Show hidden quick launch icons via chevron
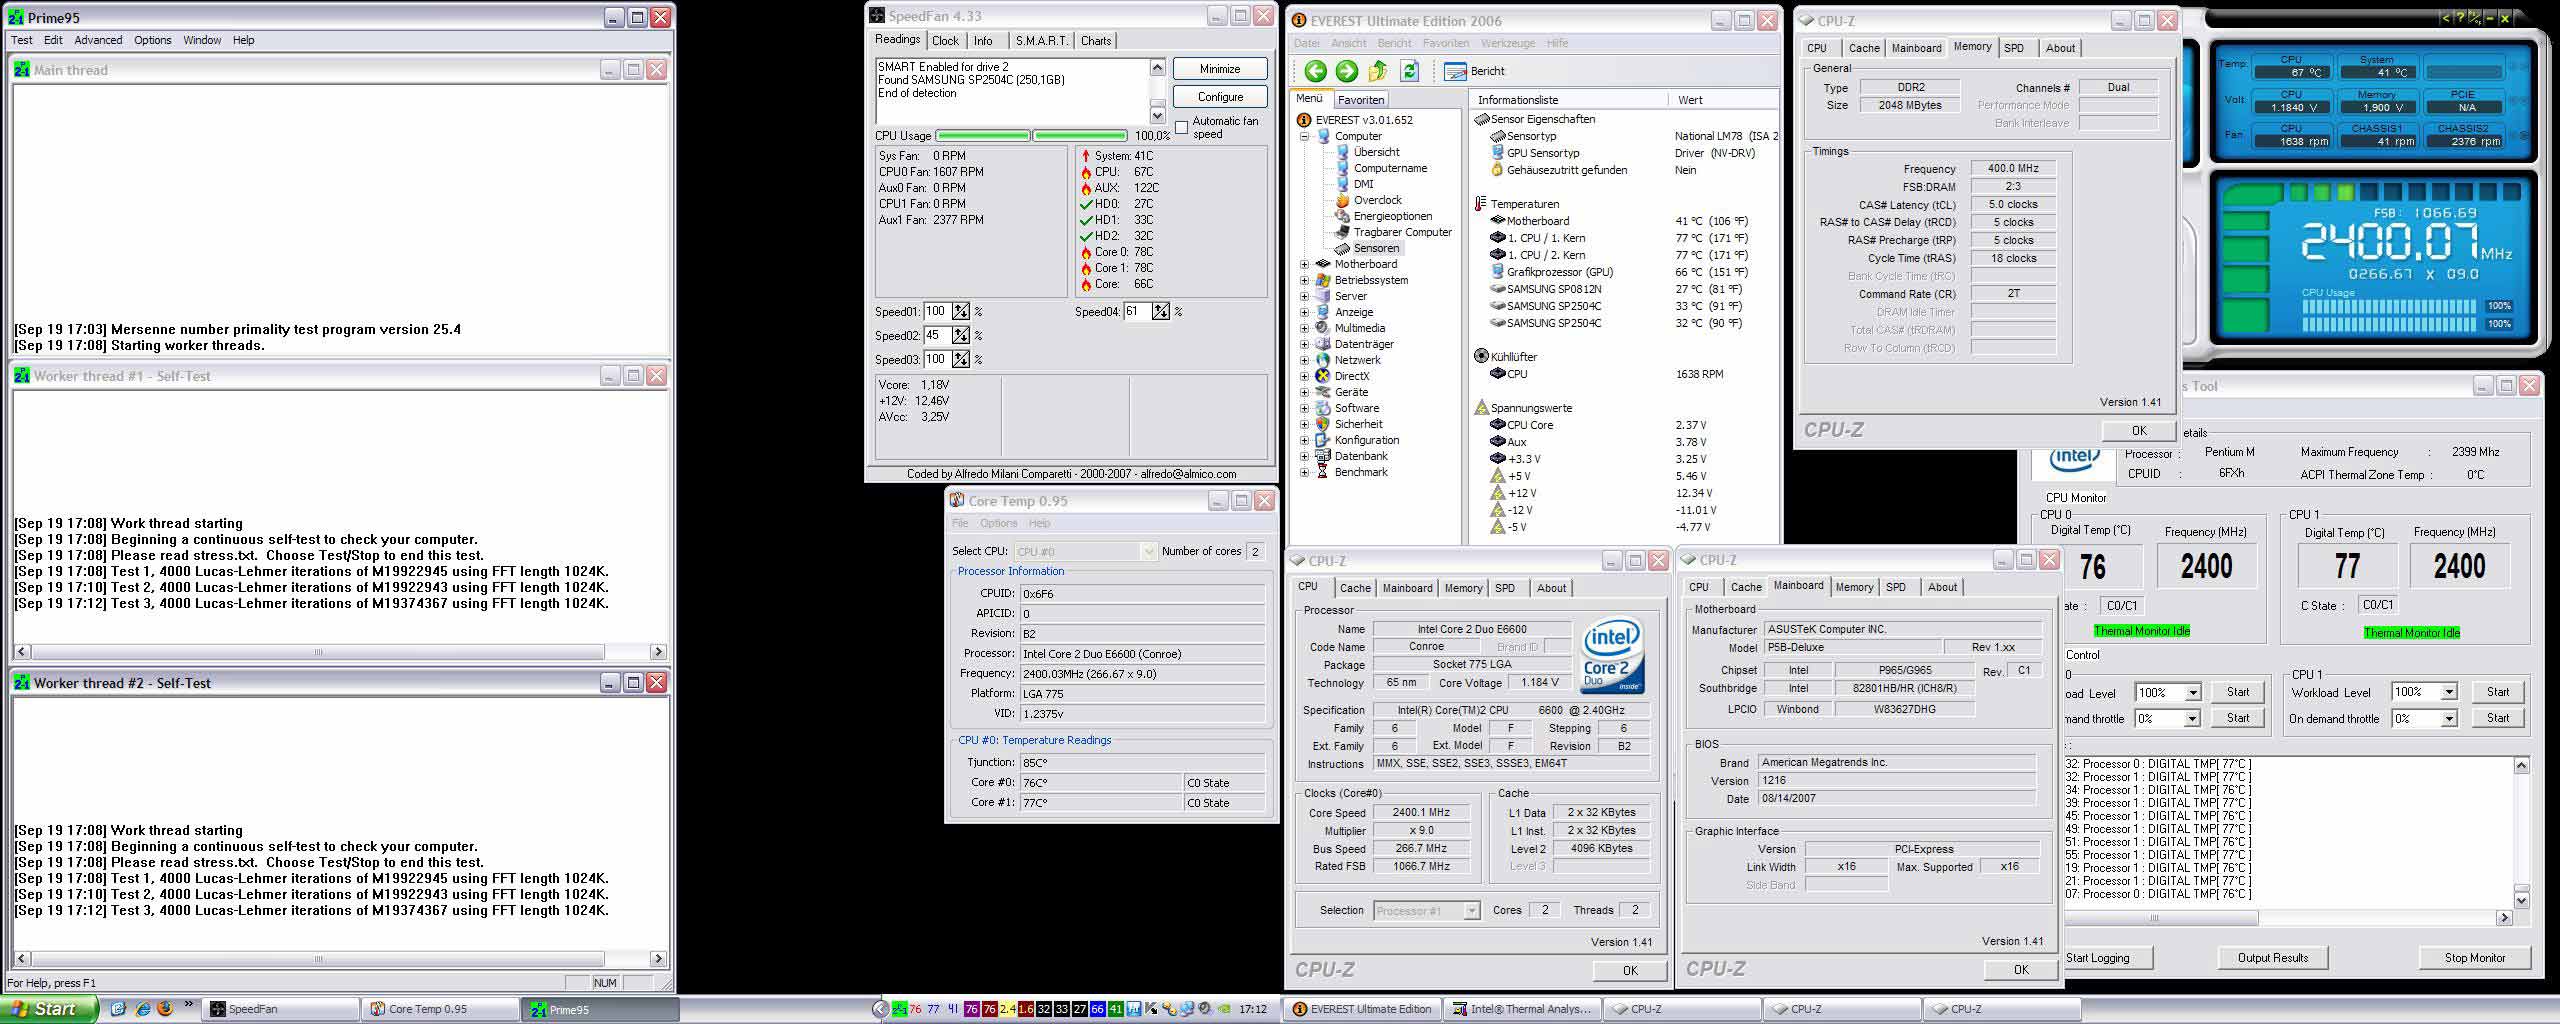This screenshot has width=2560, height=1024. pyautogui.click(x=188, y=1005)
